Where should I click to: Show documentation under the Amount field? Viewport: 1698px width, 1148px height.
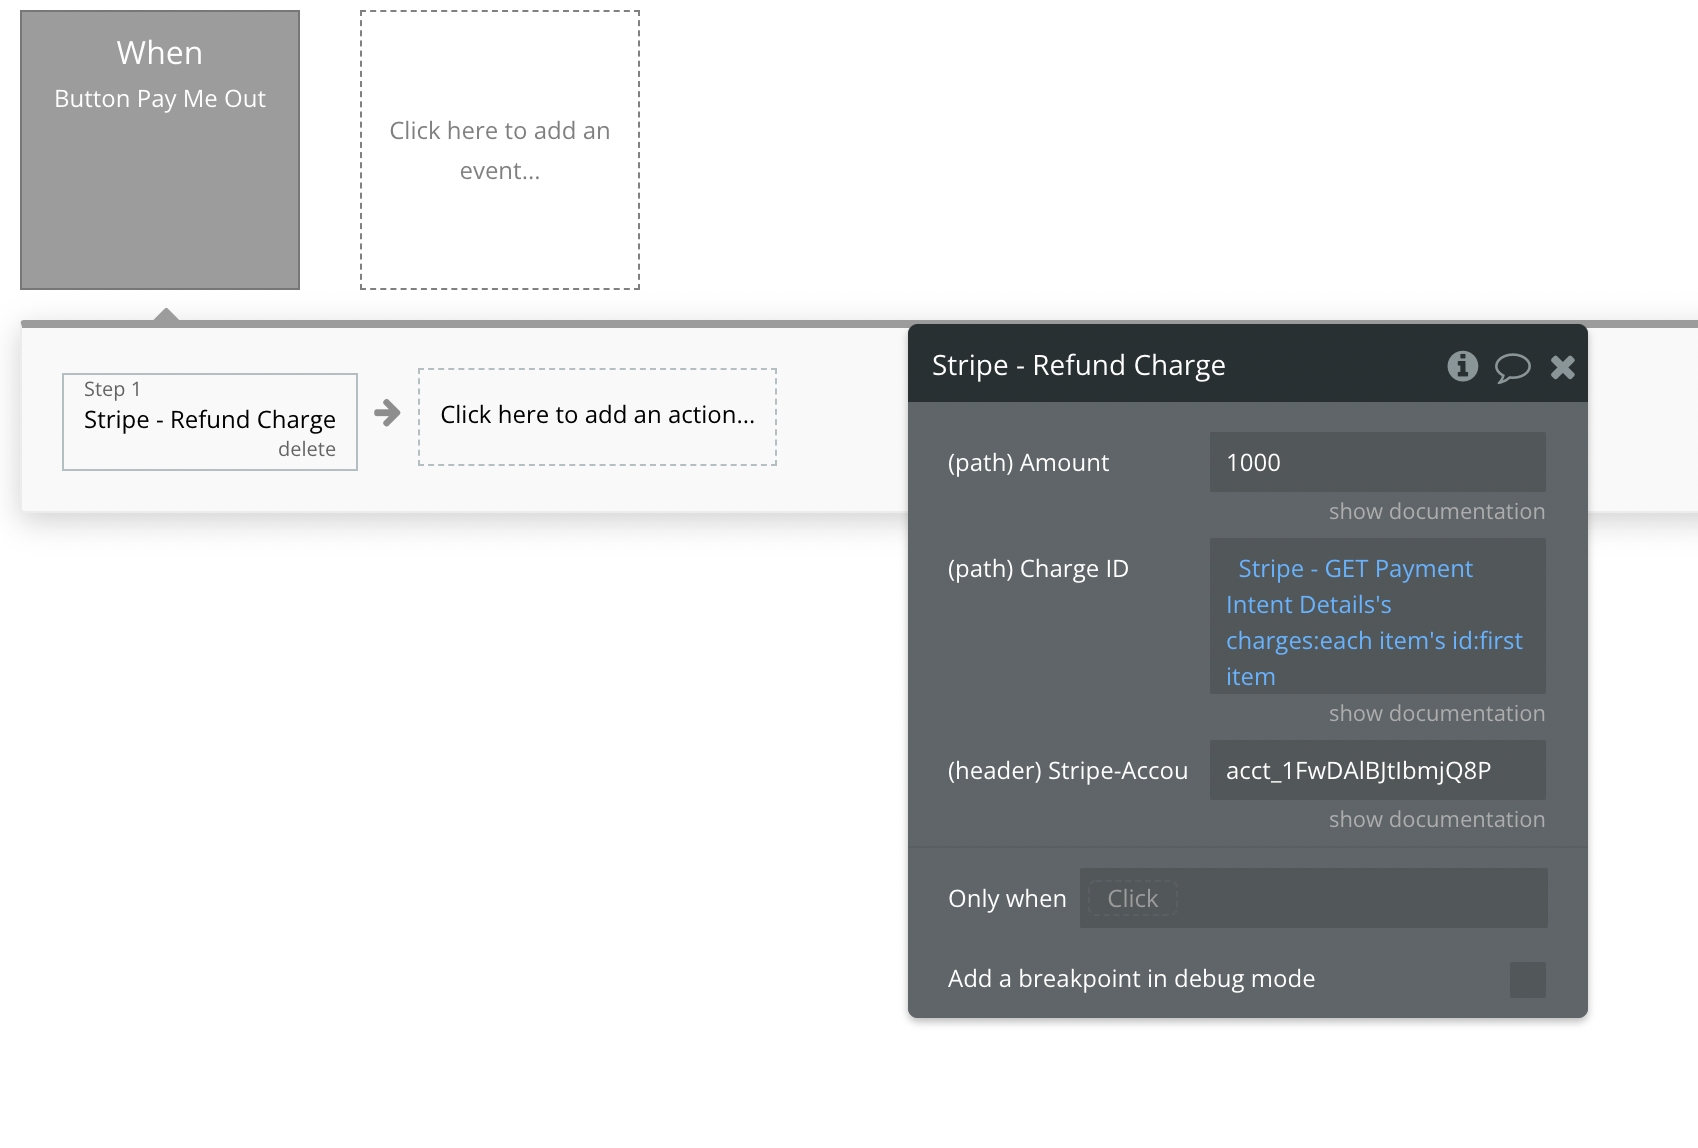pos(1436,512)
